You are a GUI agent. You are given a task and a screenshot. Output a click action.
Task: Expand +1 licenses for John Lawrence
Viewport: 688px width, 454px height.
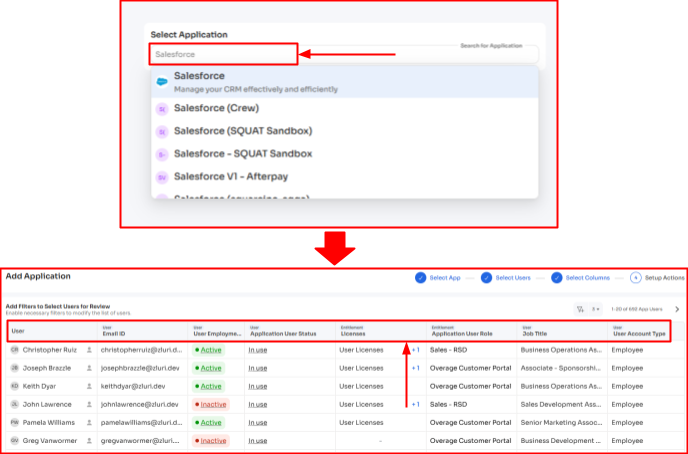tap(416, 404)
